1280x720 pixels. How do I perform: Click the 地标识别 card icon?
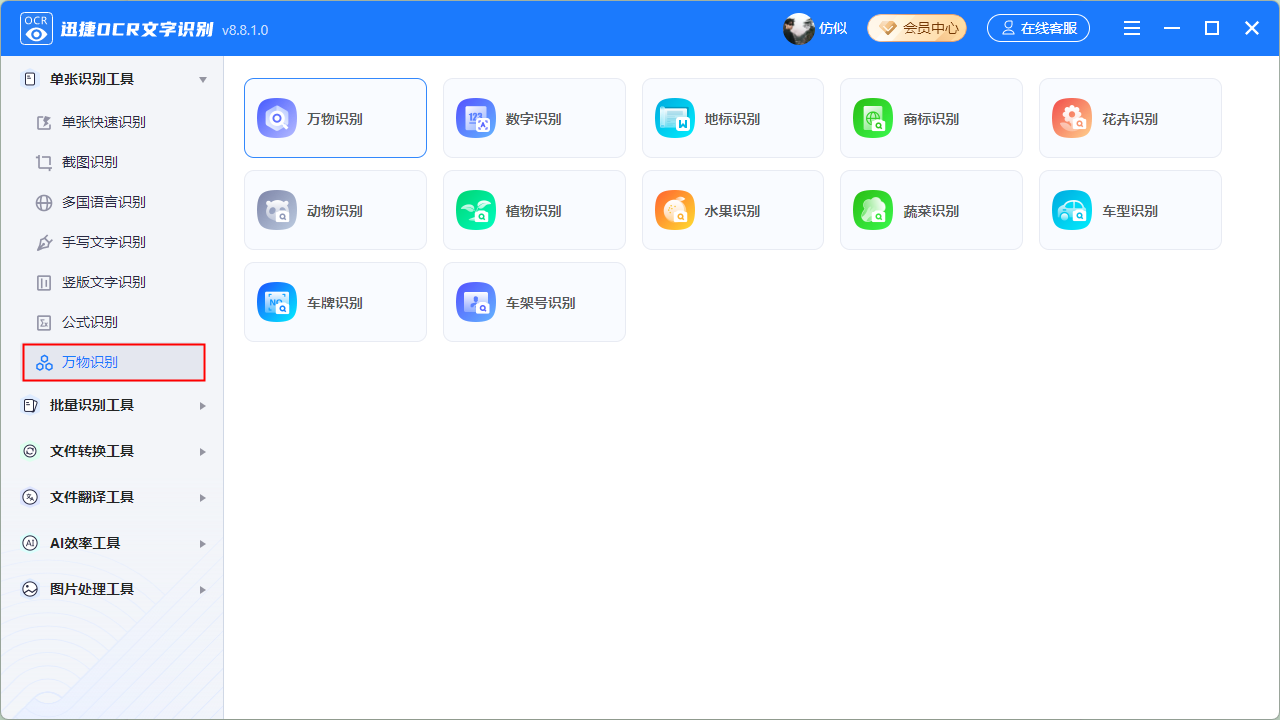pos(675,118)
